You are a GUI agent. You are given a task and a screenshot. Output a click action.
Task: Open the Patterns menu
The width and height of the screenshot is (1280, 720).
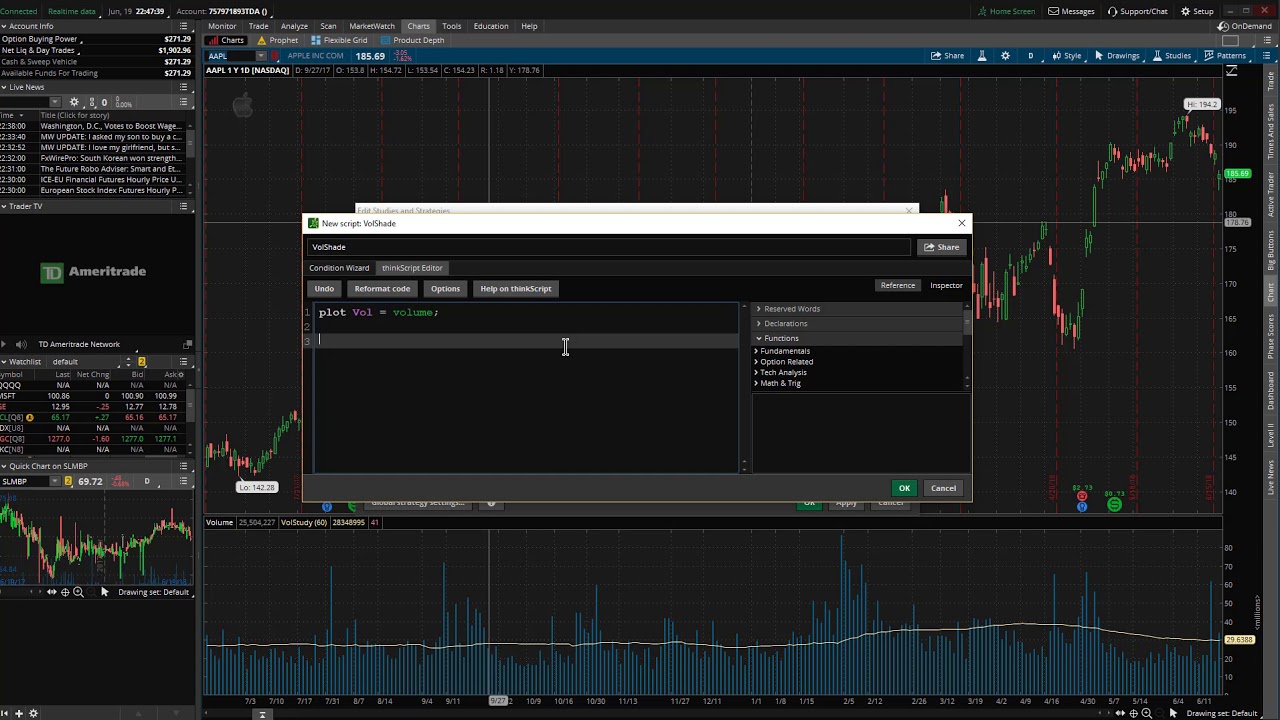(1224, 56)
